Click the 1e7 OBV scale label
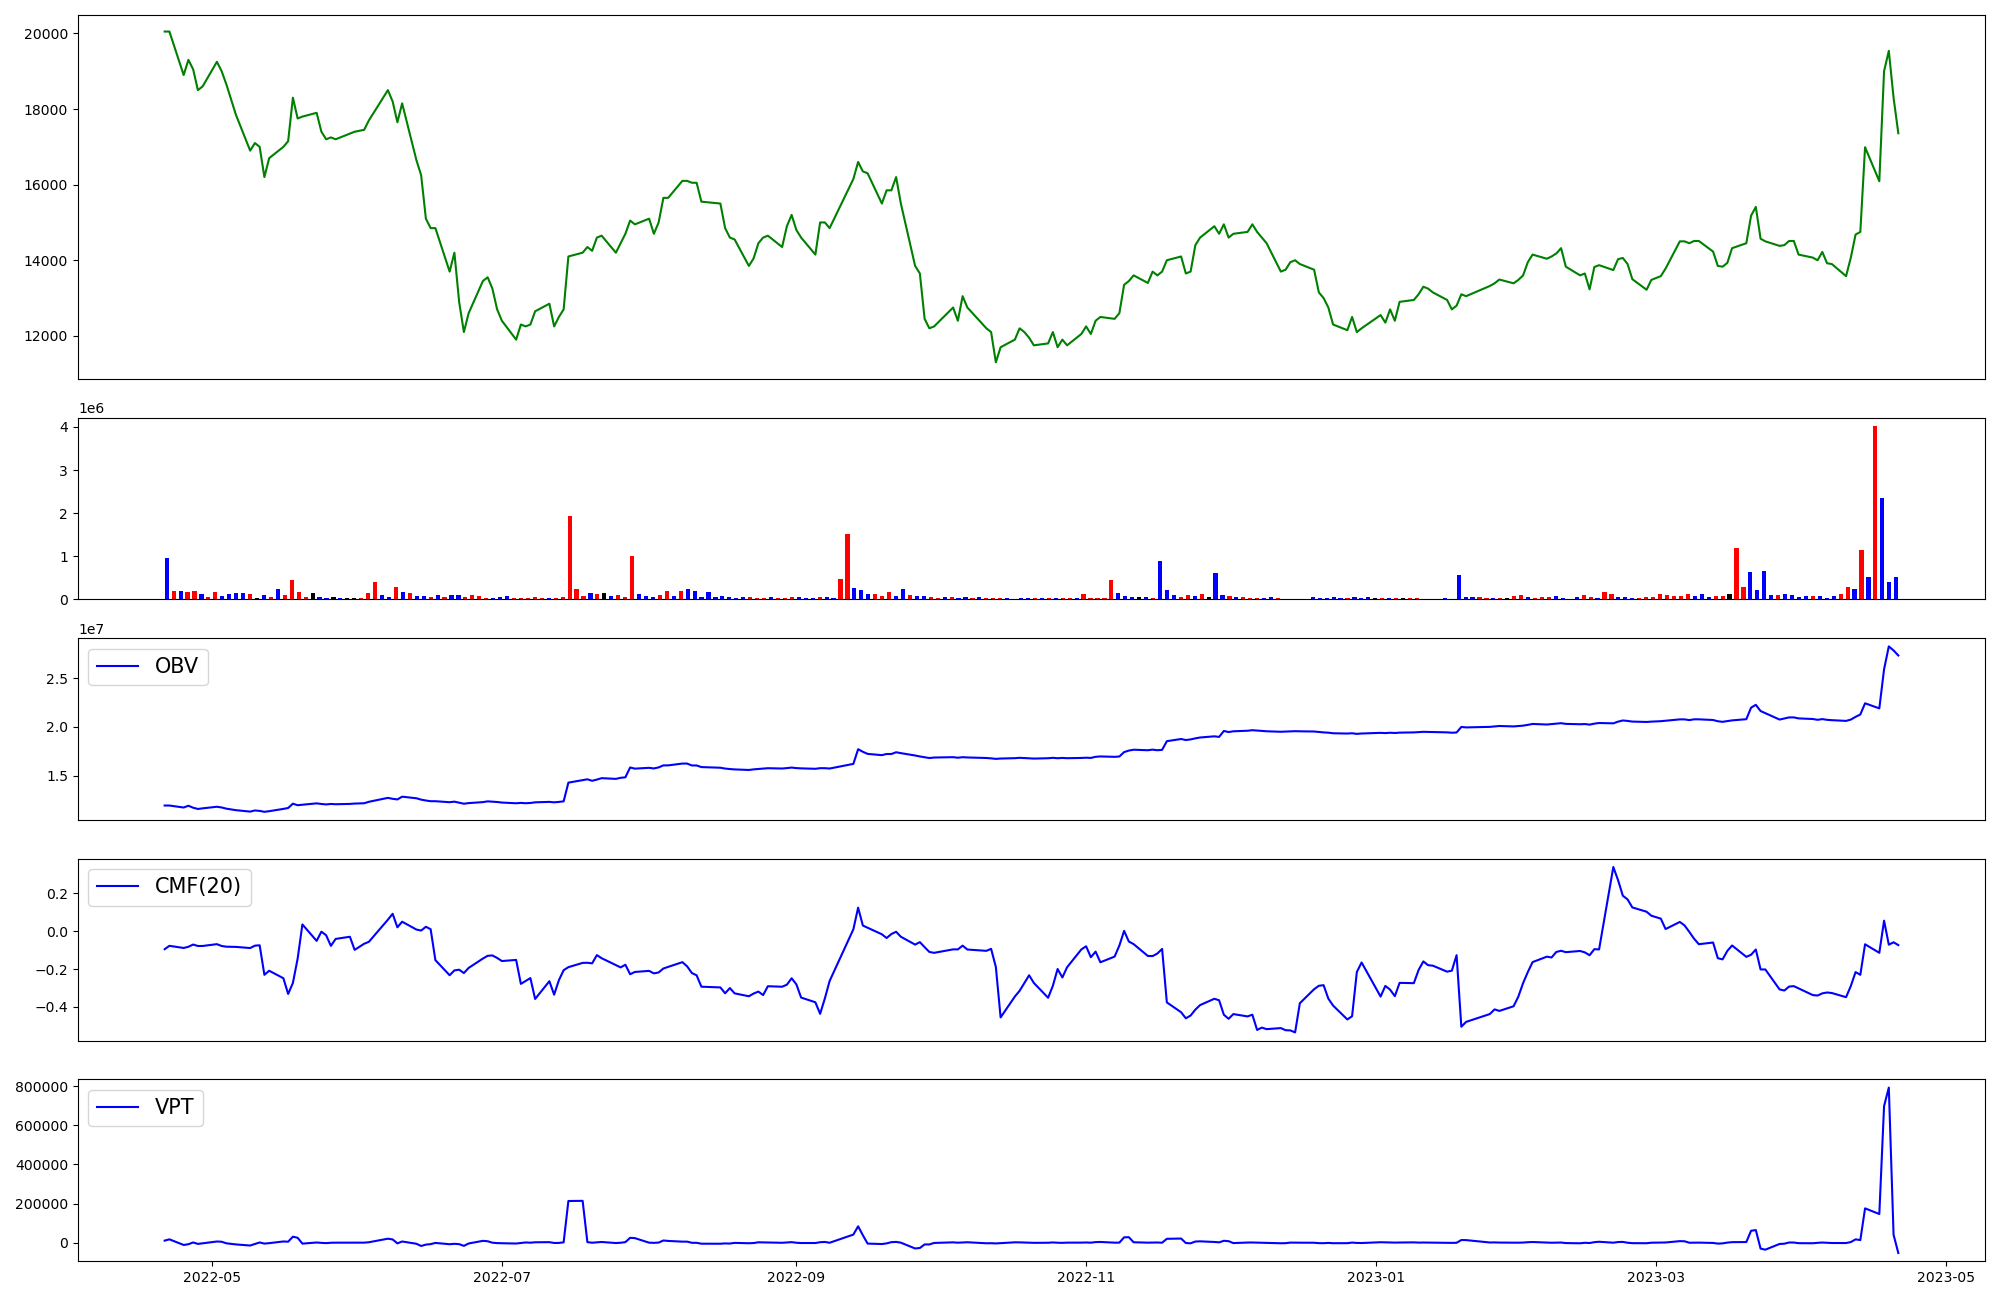 (92, 629)
